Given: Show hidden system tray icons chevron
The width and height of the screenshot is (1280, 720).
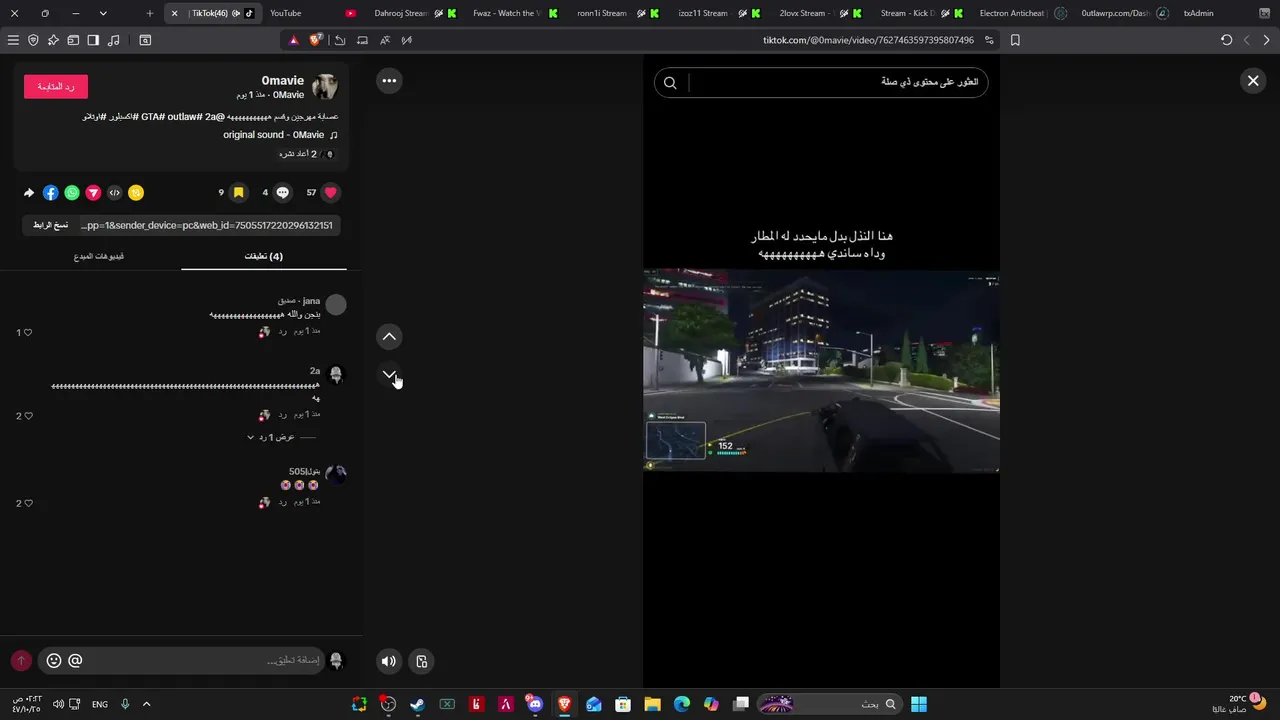Looking at the screenshot, I should pyautogui.click(x=147, y=704).
